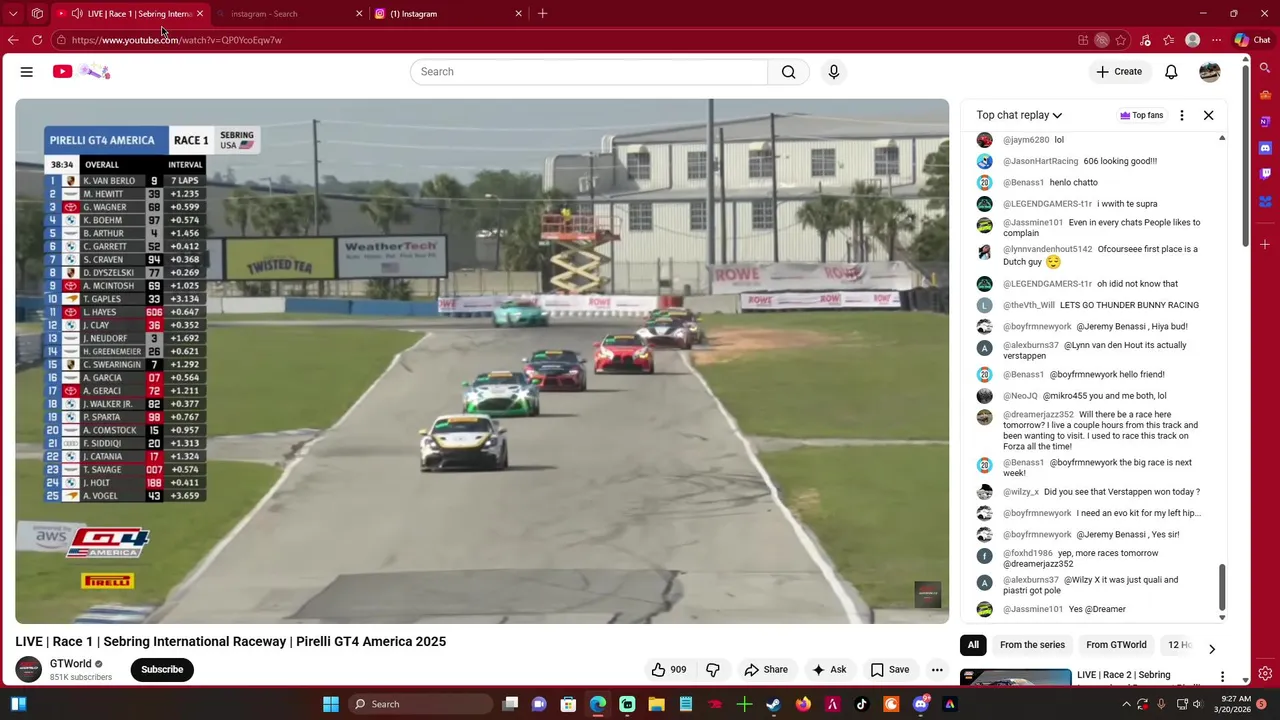Screen dimensions: 1280x720
Task: Open GTWorld channel name link
Action: [70, 664]
